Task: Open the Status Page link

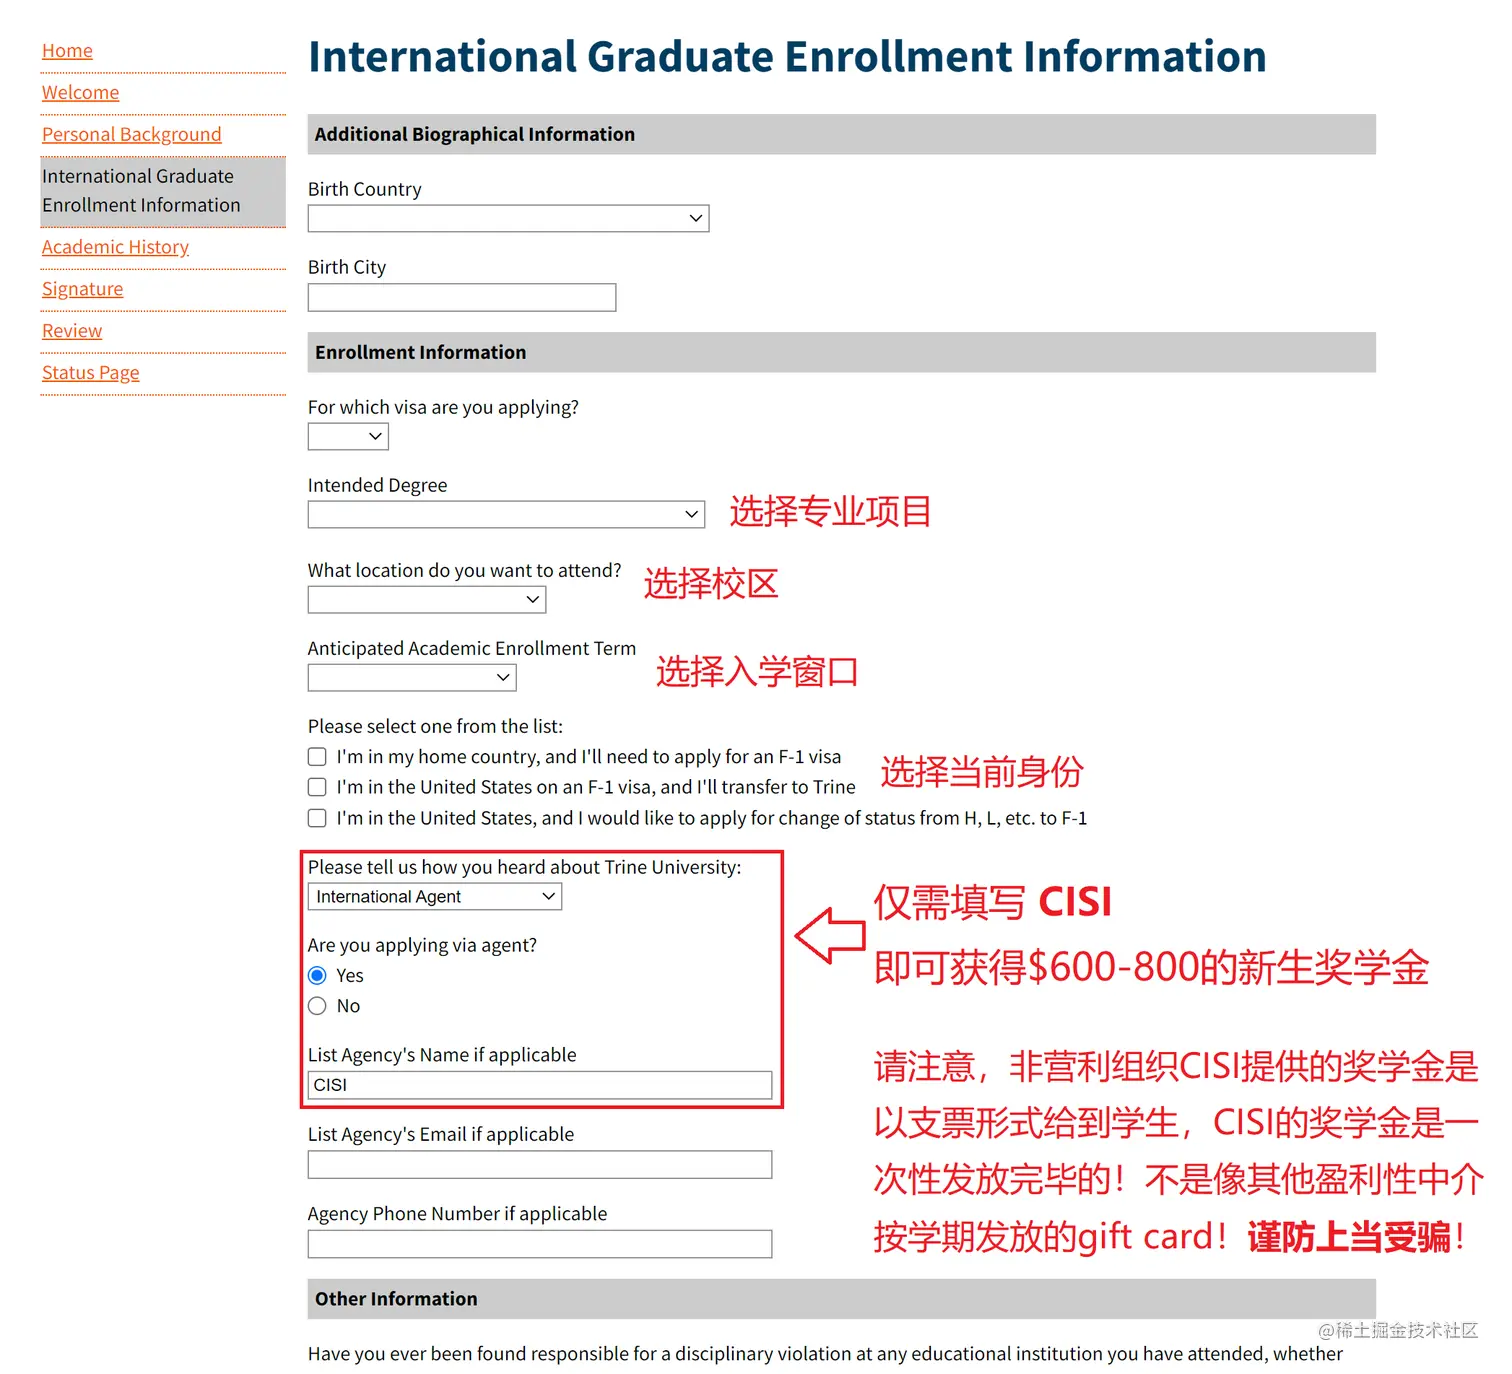Action: [90, 373]
